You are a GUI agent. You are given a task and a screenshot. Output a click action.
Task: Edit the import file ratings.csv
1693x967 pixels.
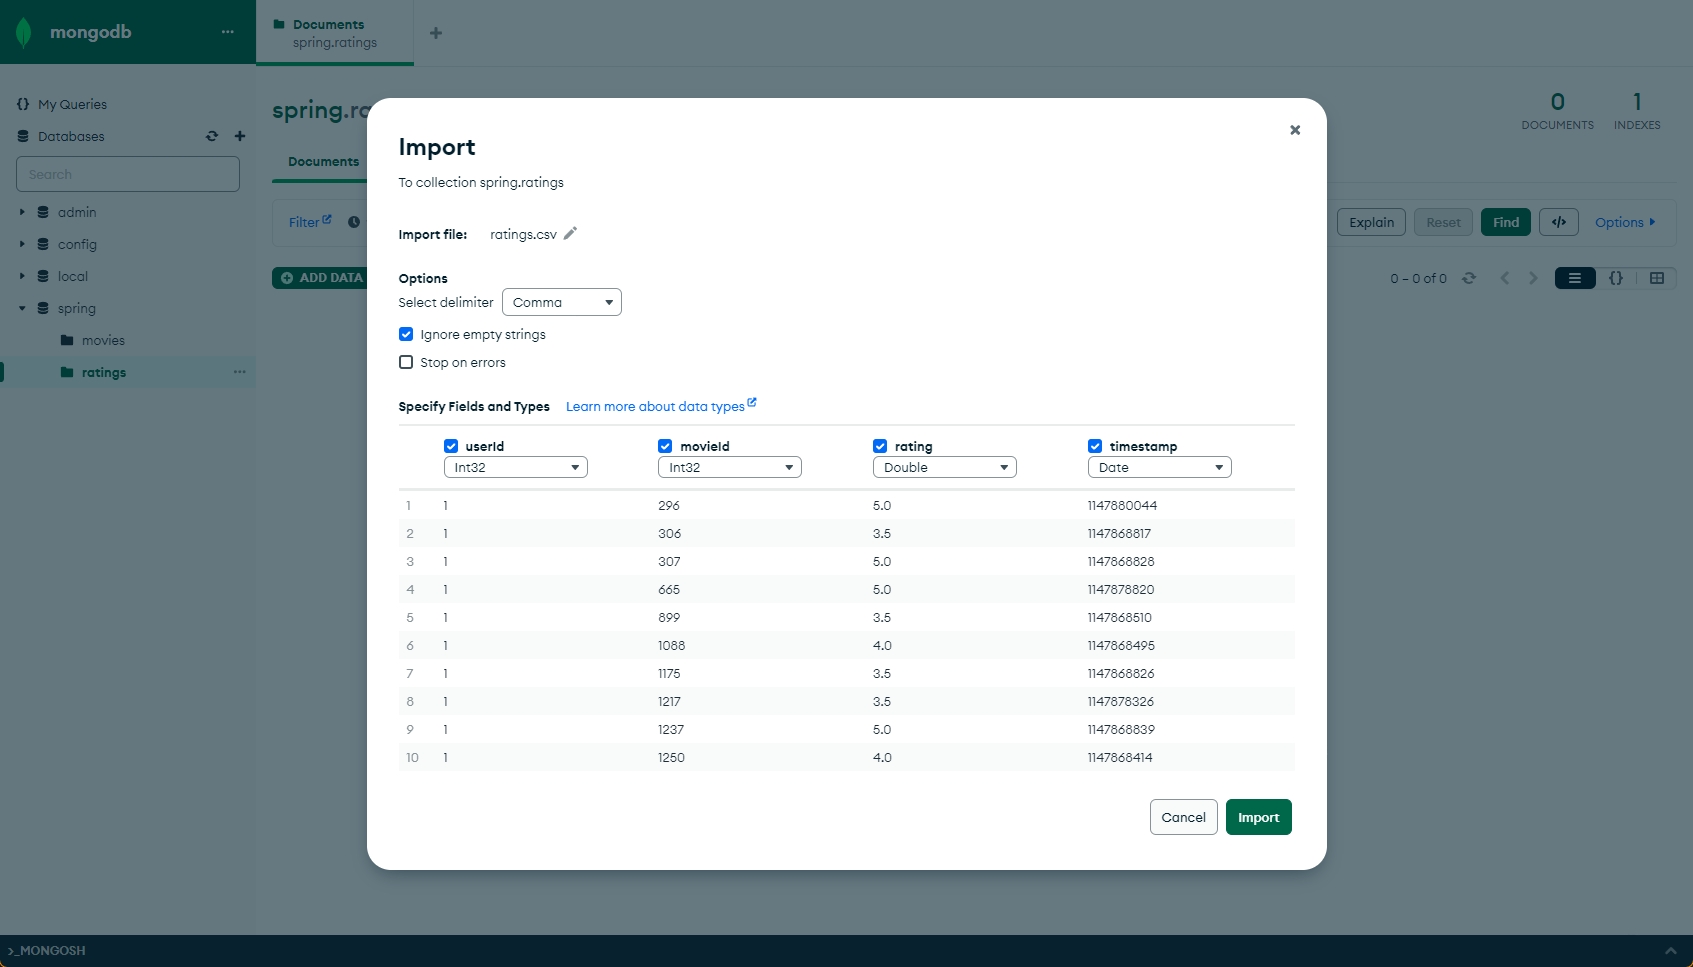tap(570, 233)
